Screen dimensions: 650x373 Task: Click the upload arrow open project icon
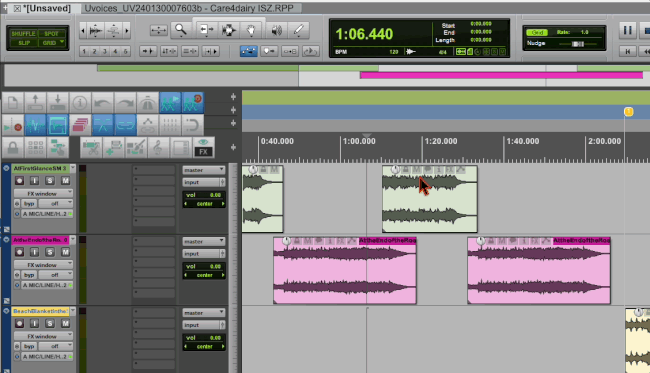(35, 102)
